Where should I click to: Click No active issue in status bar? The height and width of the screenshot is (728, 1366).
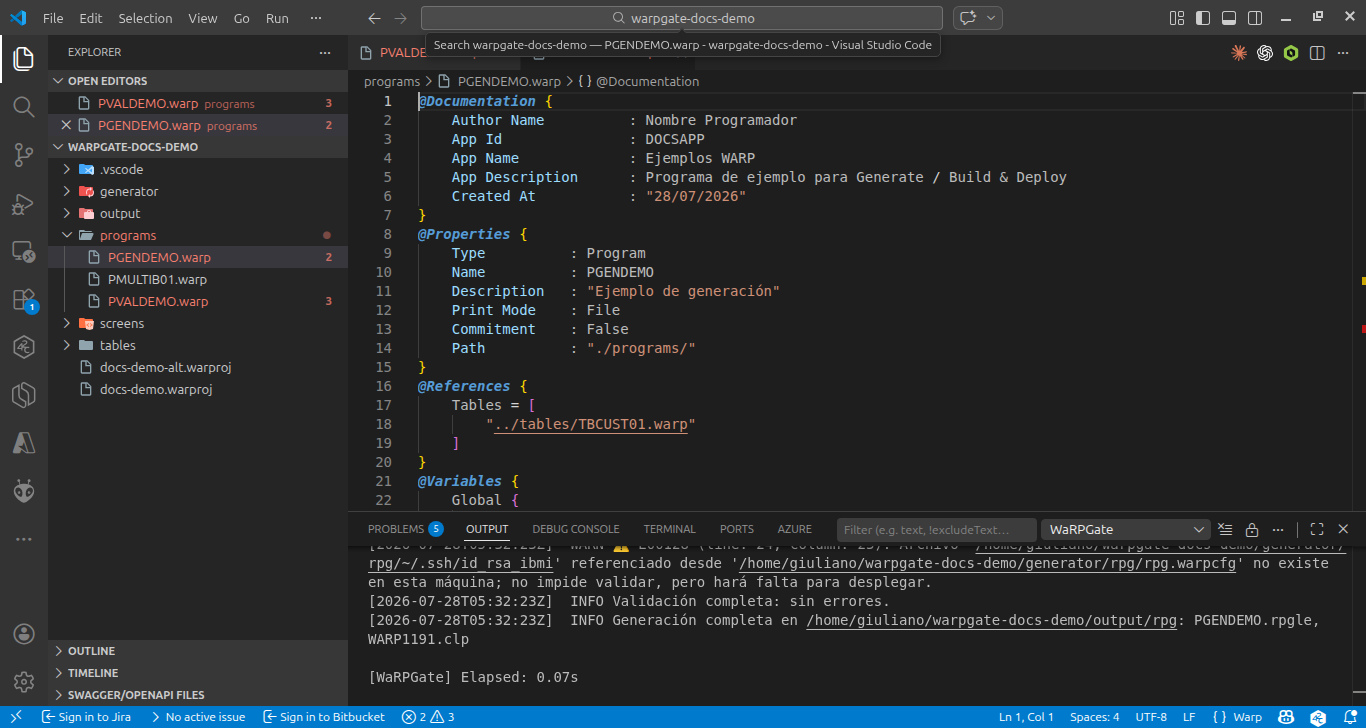(x=197, y=717)
